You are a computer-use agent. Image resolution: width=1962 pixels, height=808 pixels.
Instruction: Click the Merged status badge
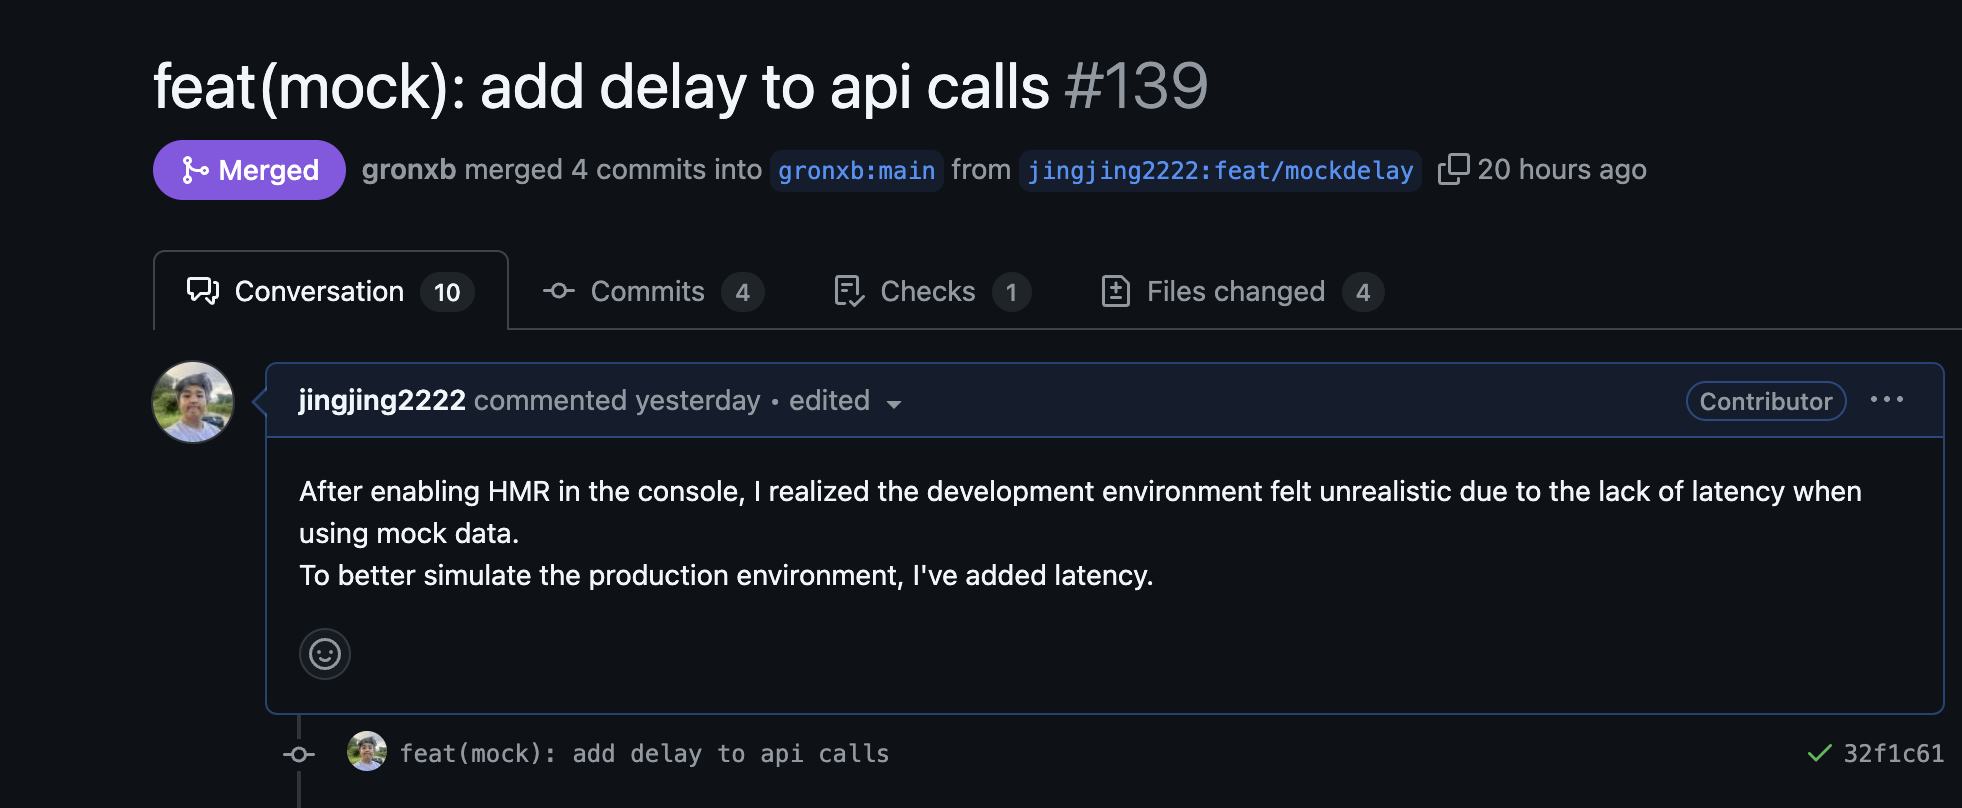(x=249, y=170)
